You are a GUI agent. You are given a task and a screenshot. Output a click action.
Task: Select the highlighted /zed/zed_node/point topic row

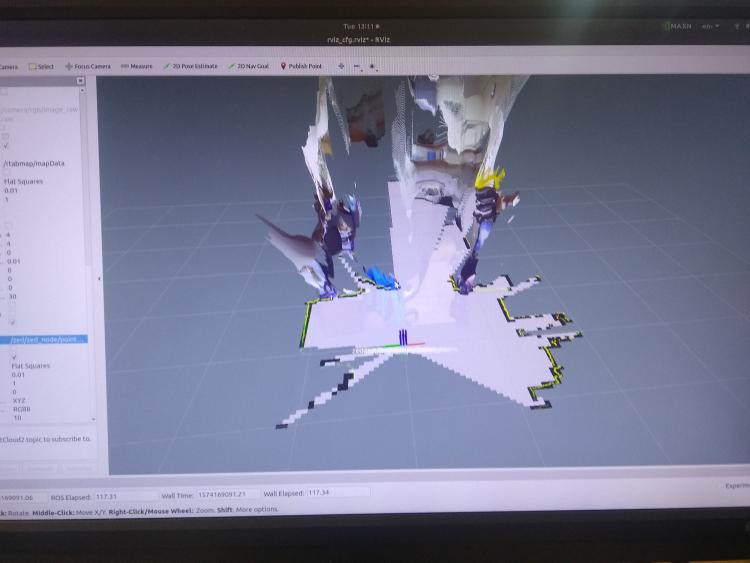coord(48,339)
